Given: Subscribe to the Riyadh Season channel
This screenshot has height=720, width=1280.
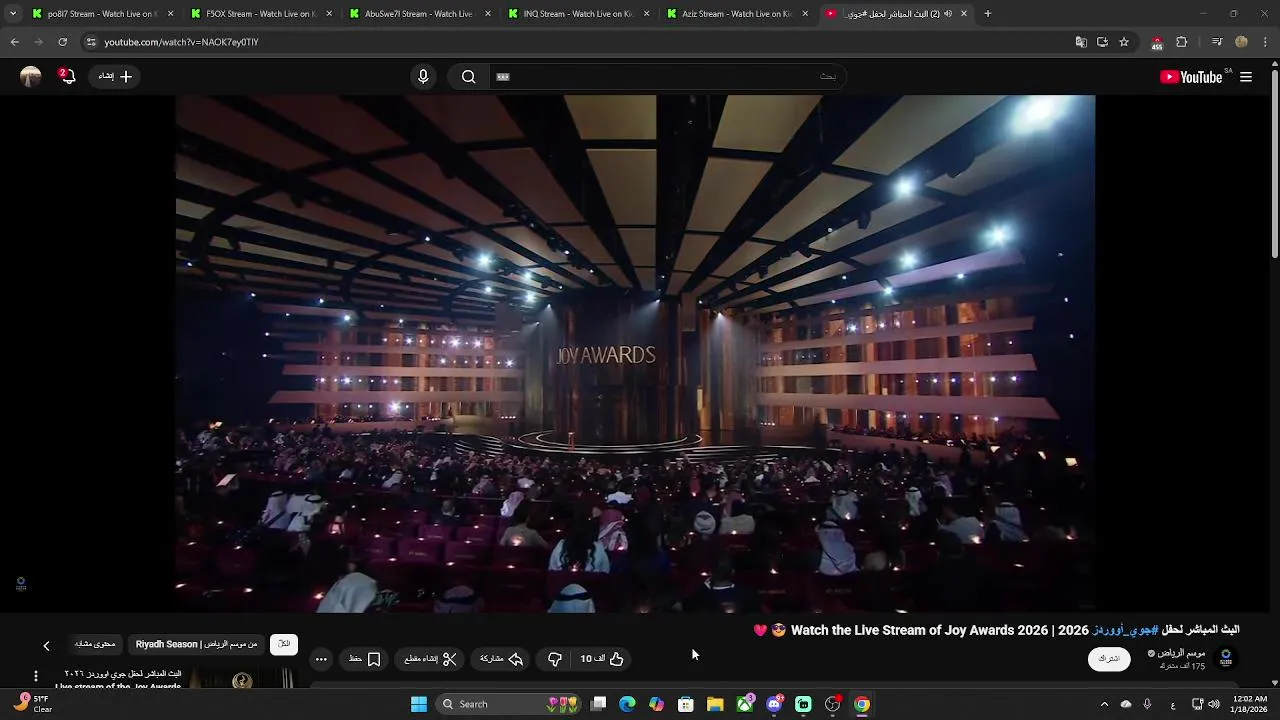Looking at the screenshot, I should click(1109, 659).
